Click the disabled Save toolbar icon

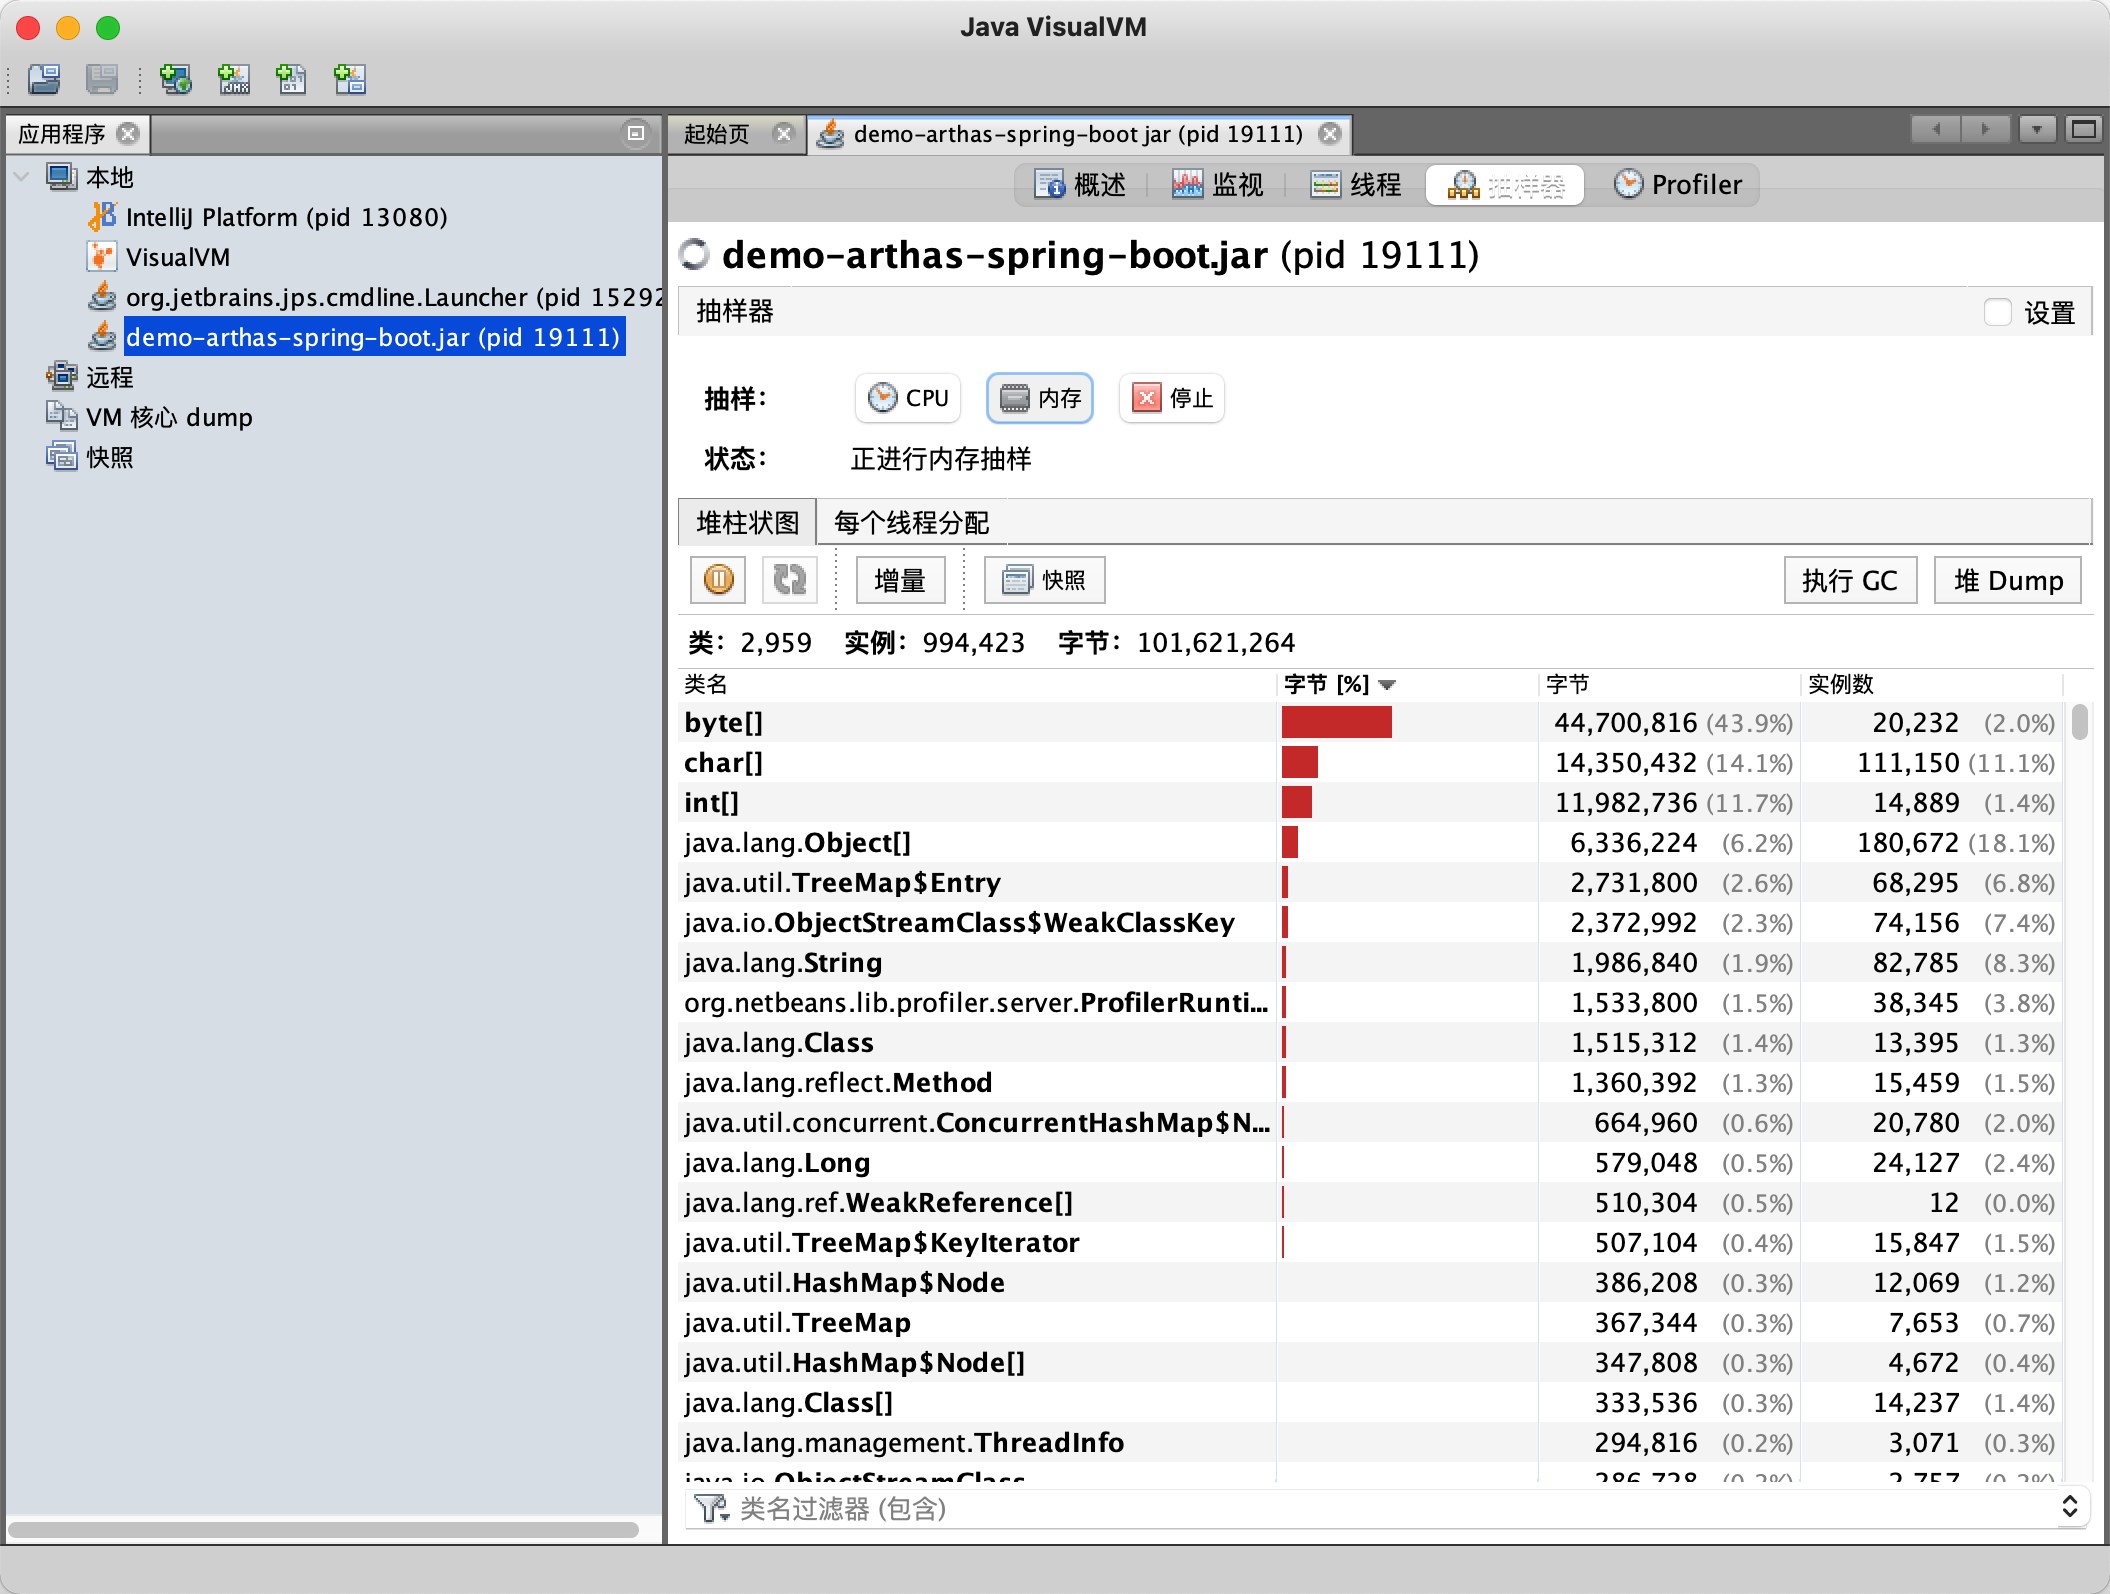tap(102, 78)
